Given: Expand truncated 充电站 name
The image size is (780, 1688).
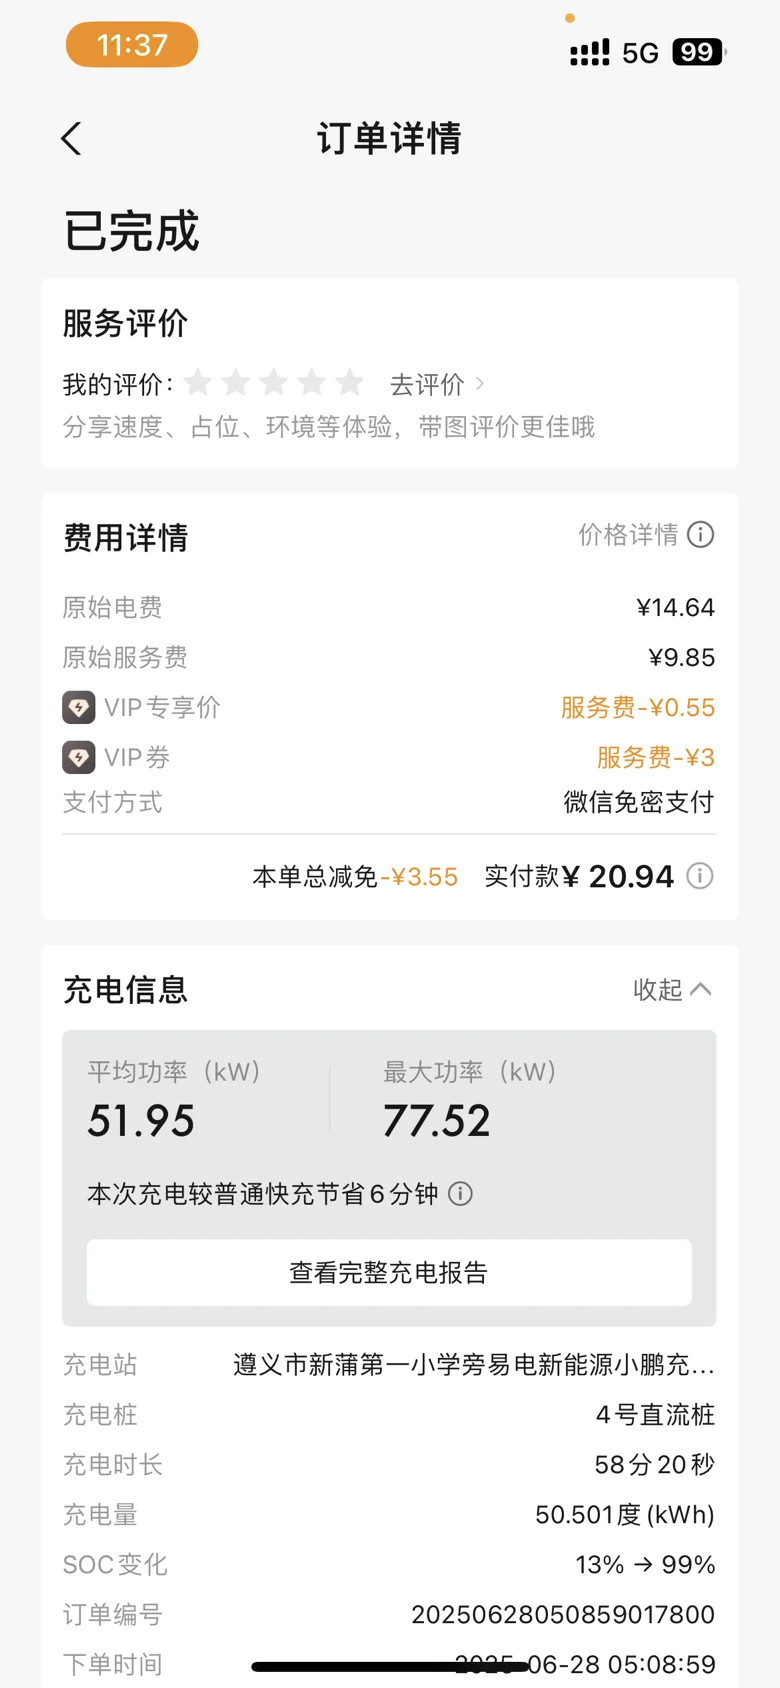Looking at the screenshot, I should pos(474,1365).
